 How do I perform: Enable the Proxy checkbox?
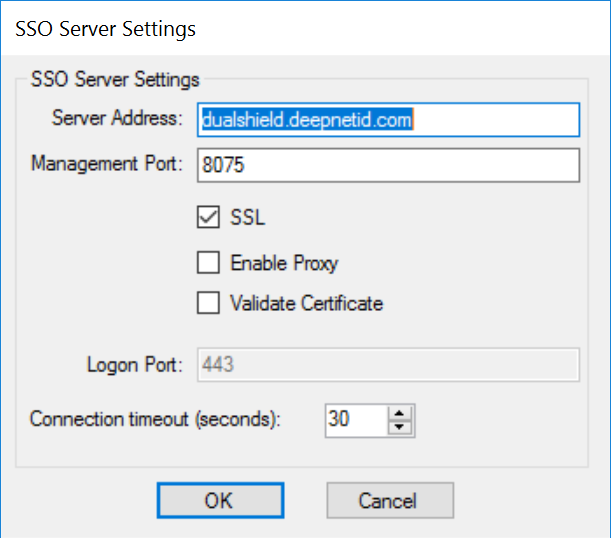(208, 263)
